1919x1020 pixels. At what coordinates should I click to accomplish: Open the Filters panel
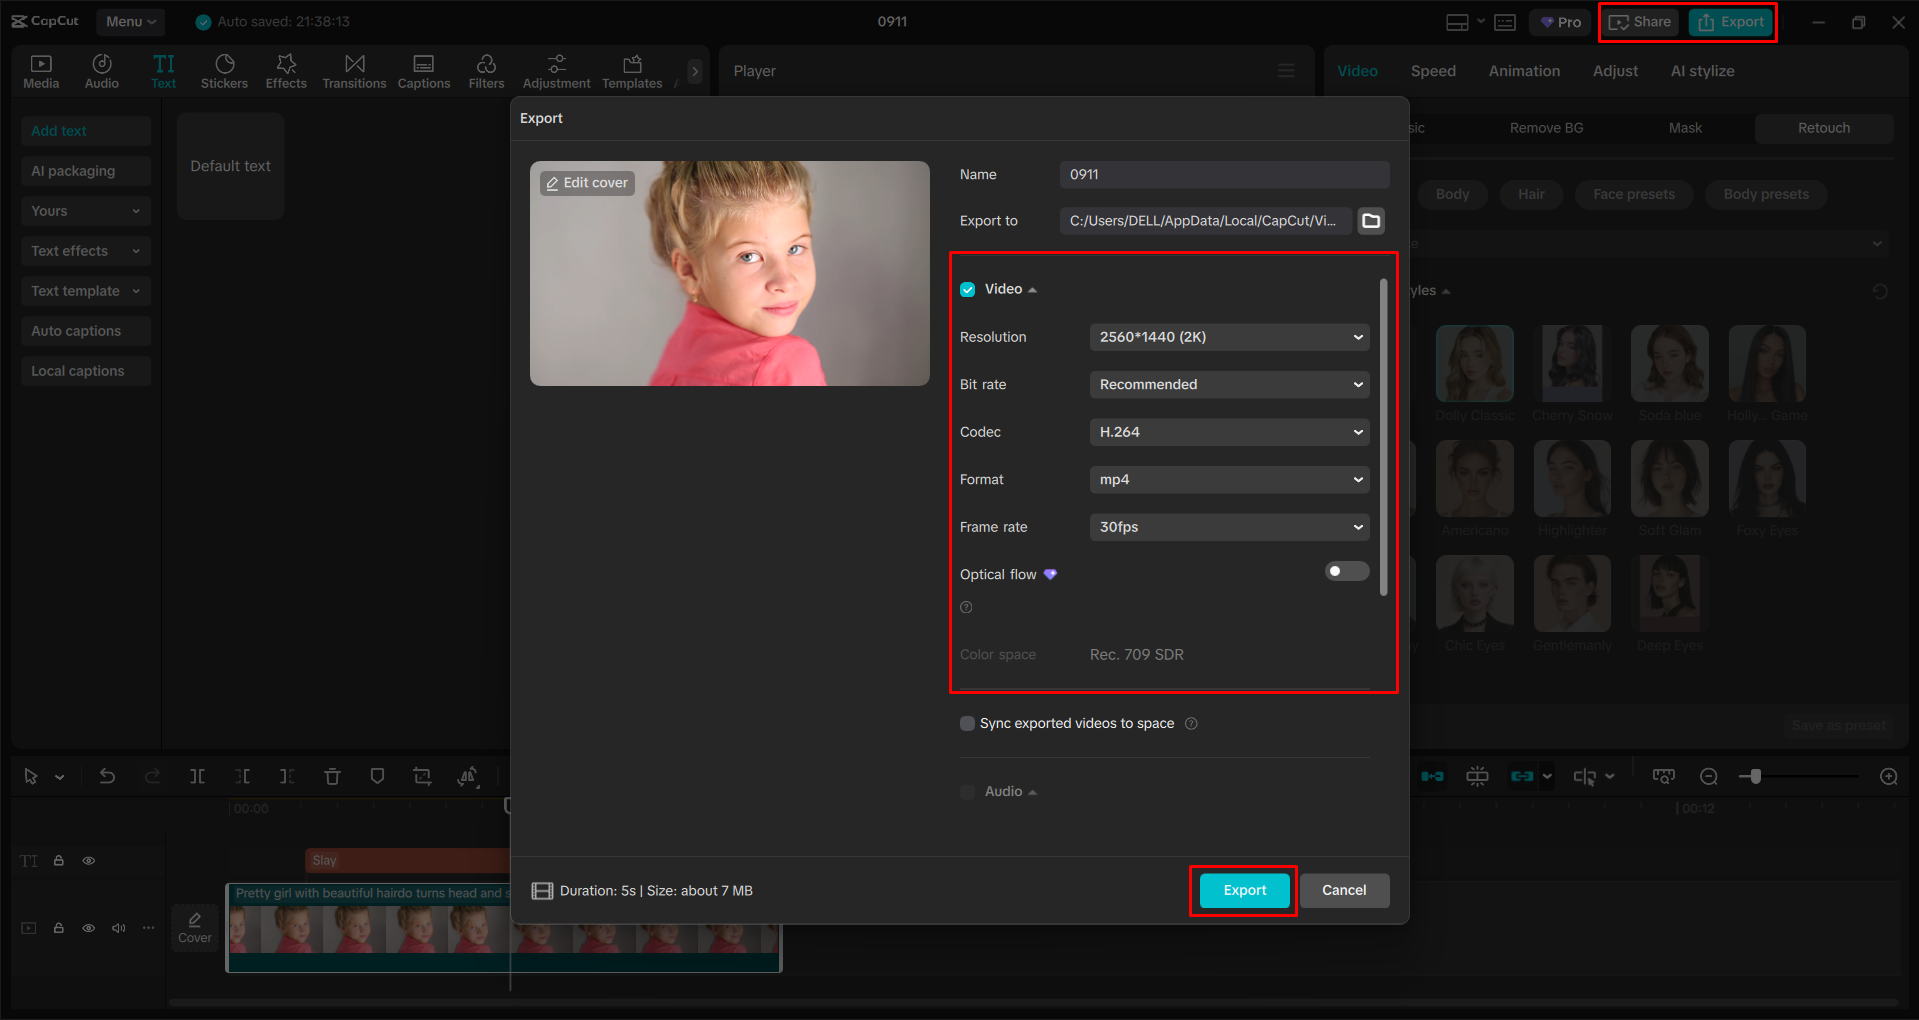(486, 70)
